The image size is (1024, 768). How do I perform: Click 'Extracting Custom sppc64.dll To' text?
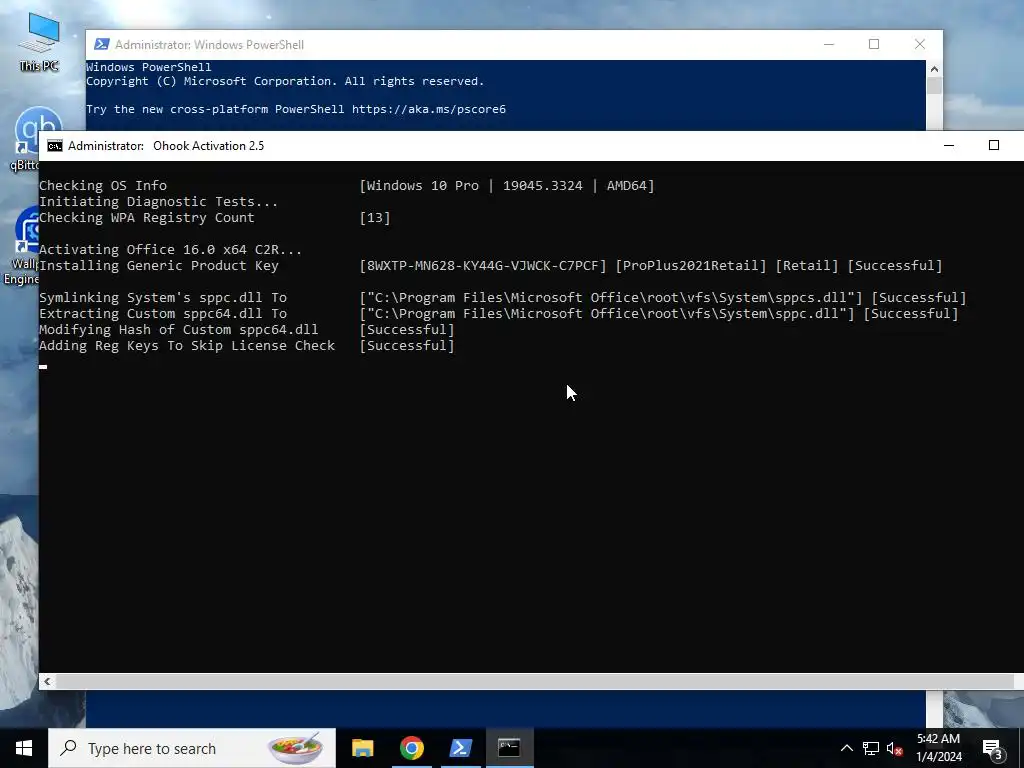[163, 313]
